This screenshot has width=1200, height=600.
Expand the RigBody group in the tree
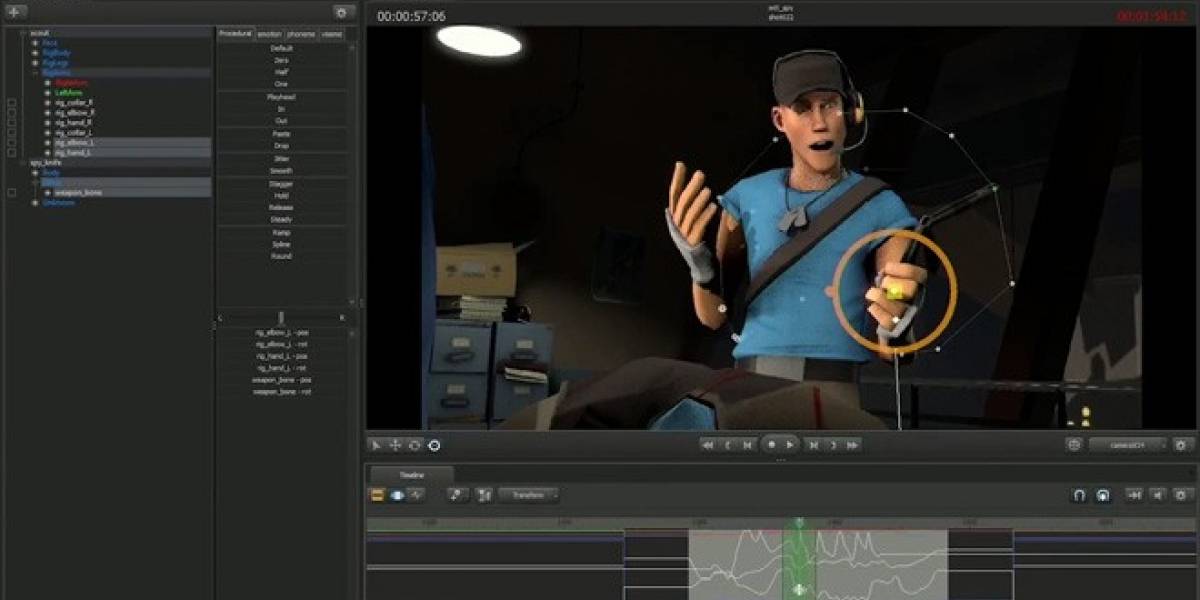(35, 52)
